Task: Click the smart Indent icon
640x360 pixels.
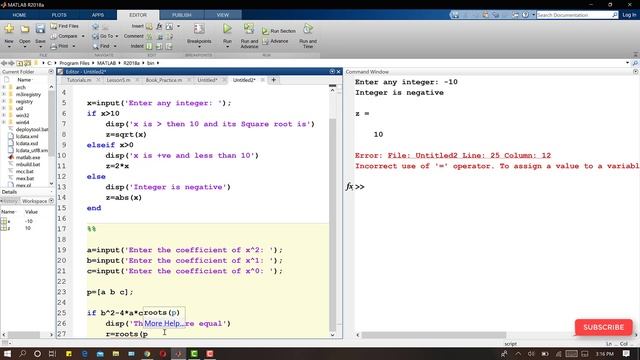Action: click(x=149, y=47)
